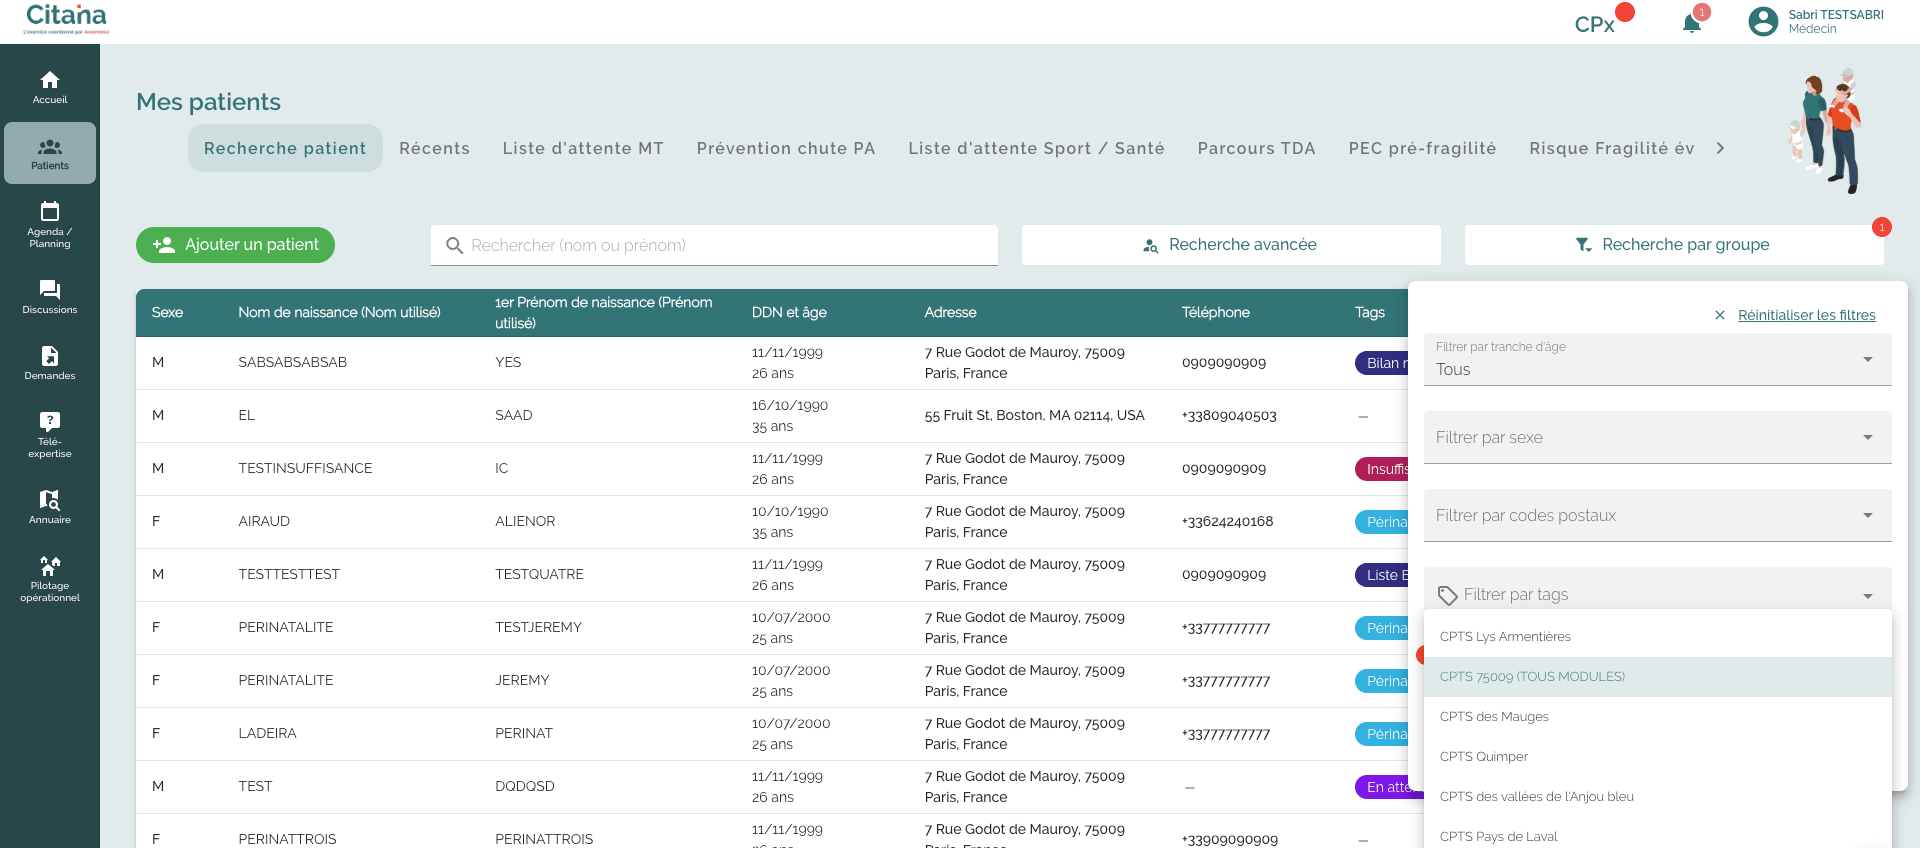Select CPTS 75009 (TOUS MODULES) option
This screenshot has width=1920, height=848.
(1532, 677)
